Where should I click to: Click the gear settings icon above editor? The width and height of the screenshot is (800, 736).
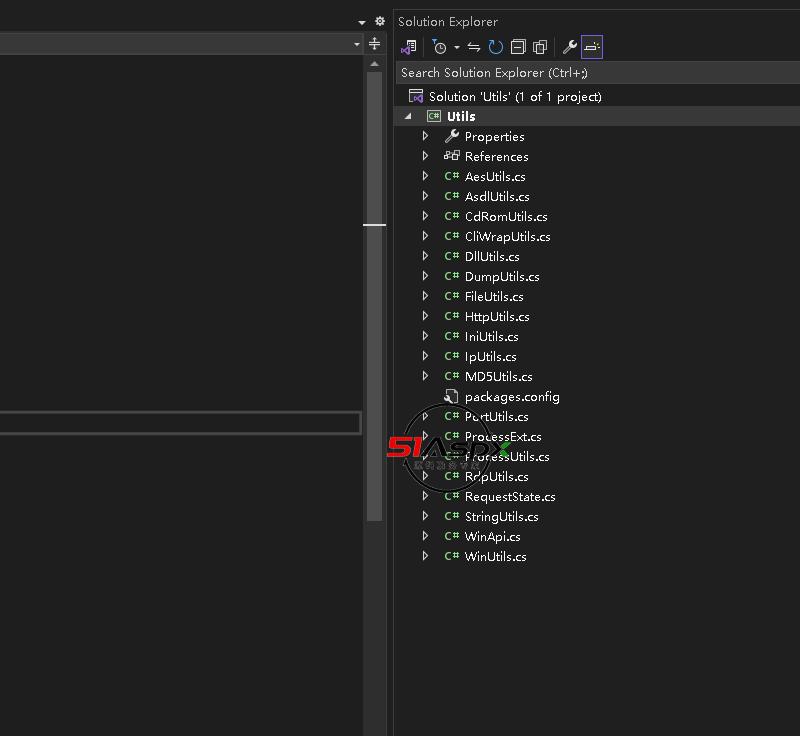(x=379, y=21)
